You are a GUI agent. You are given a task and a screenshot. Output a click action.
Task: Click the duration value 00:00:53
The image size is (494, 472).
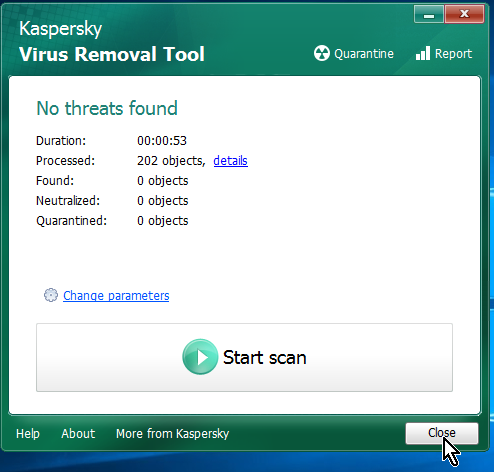(x=162, y=141)
